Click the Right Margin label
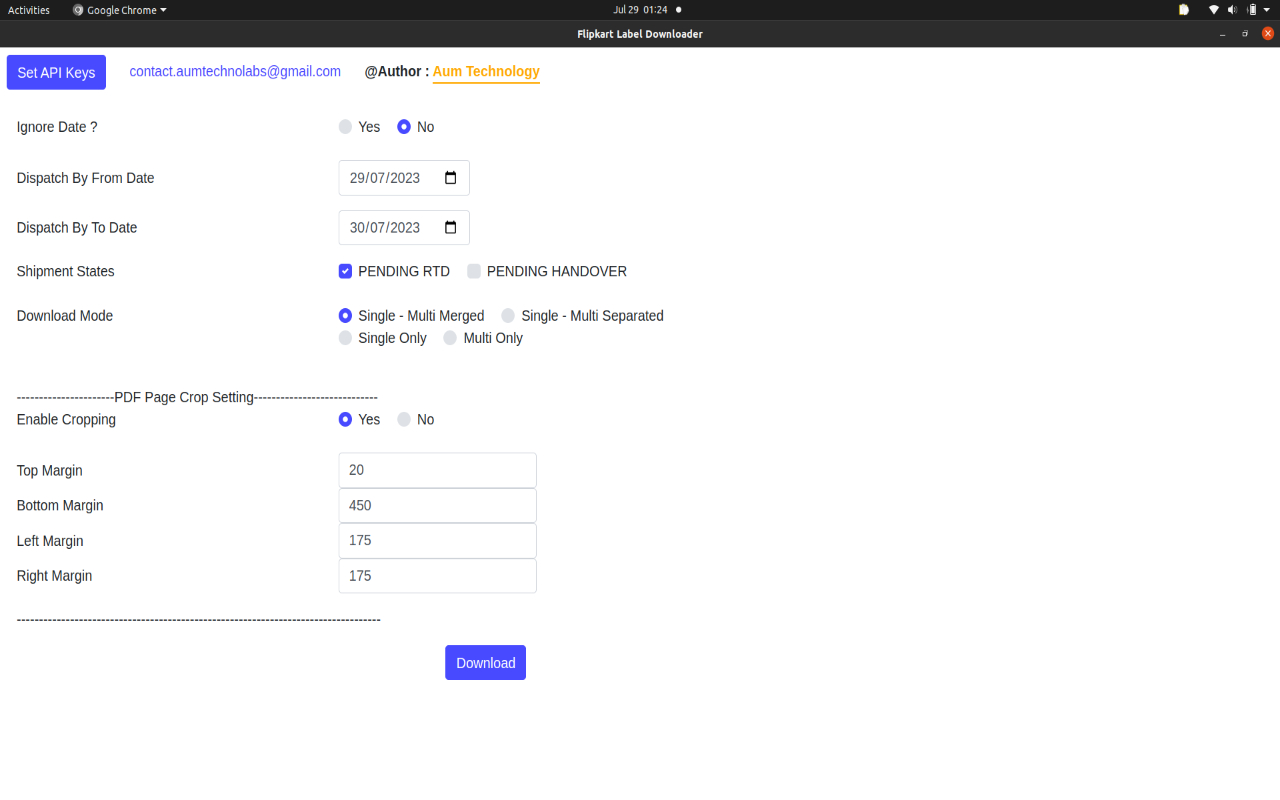Screen dimensions: 1280x800 54,576
